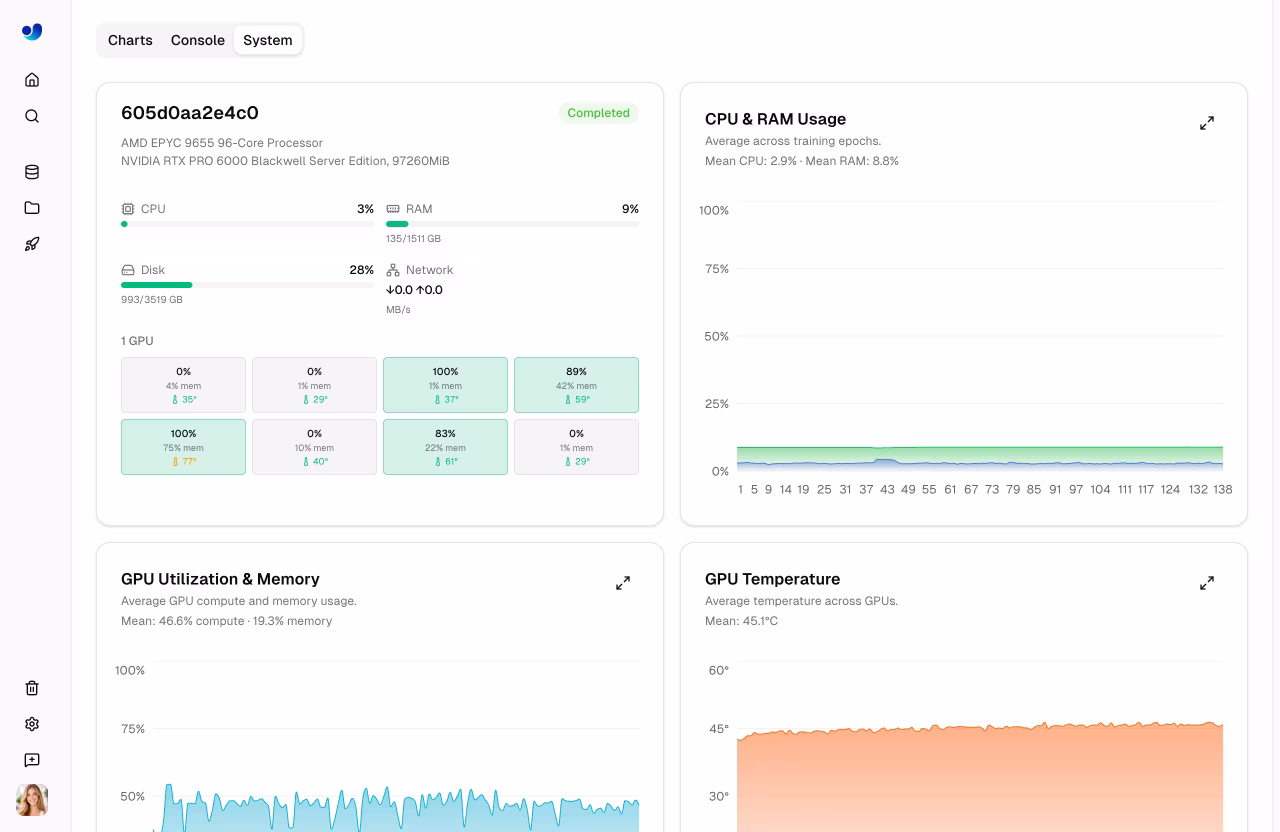Click the CPU chip icon
Screen dimensions: 1280x832
click(x=128, y=209)
